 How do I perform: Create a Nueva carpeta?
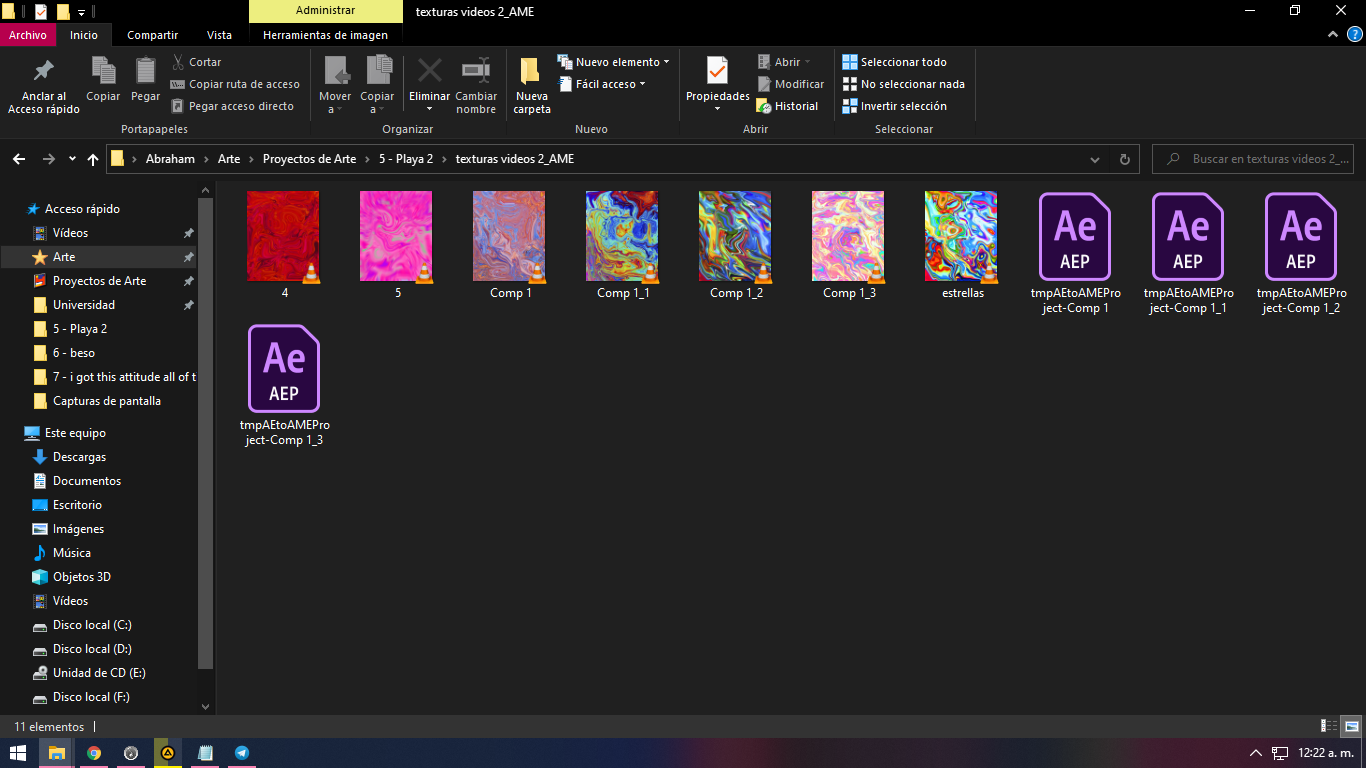pyautogui.click(x=532, y=85)
